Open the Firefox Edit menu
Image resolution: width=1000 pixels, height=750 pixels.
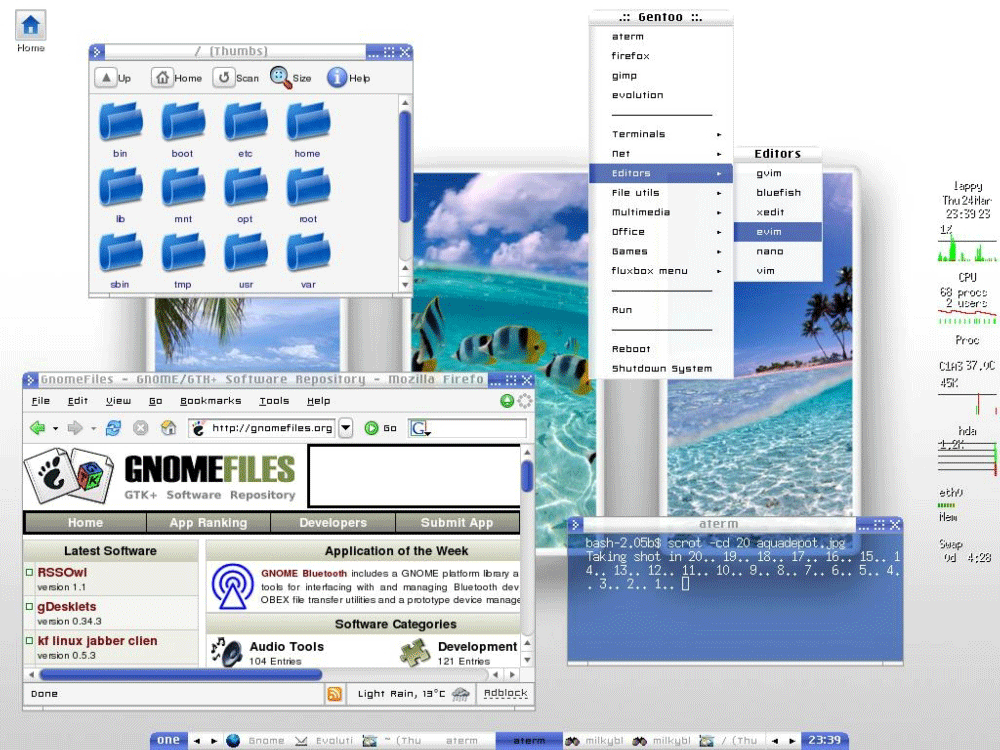[78, 401]
